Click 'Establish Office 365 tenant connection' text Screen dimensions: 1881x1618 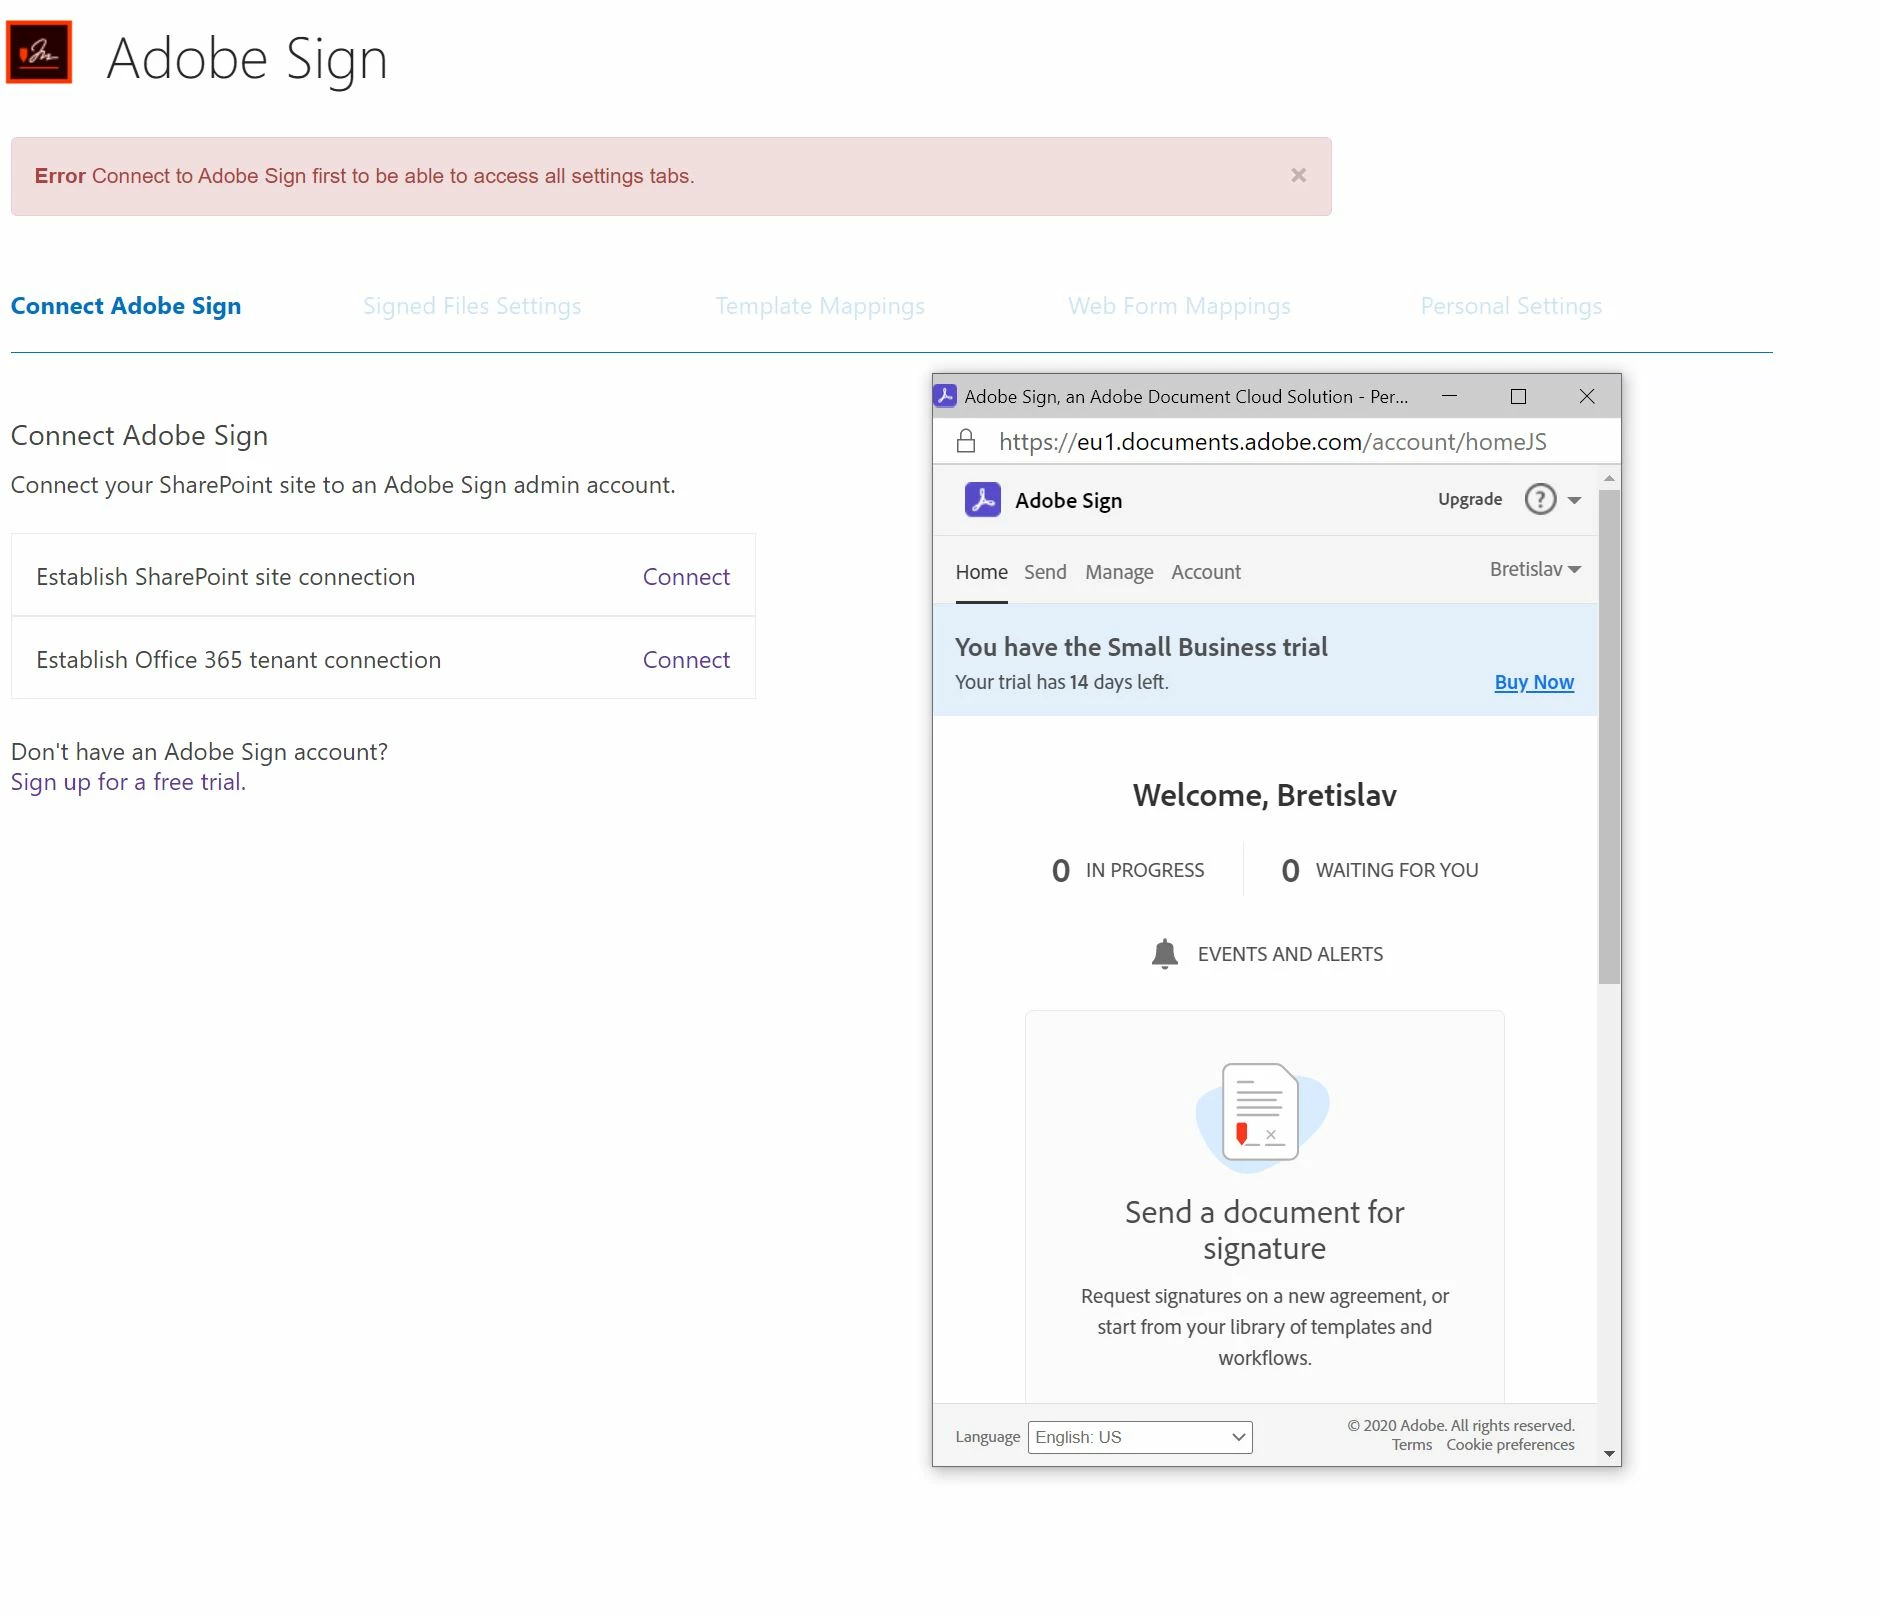click(239, 660)
